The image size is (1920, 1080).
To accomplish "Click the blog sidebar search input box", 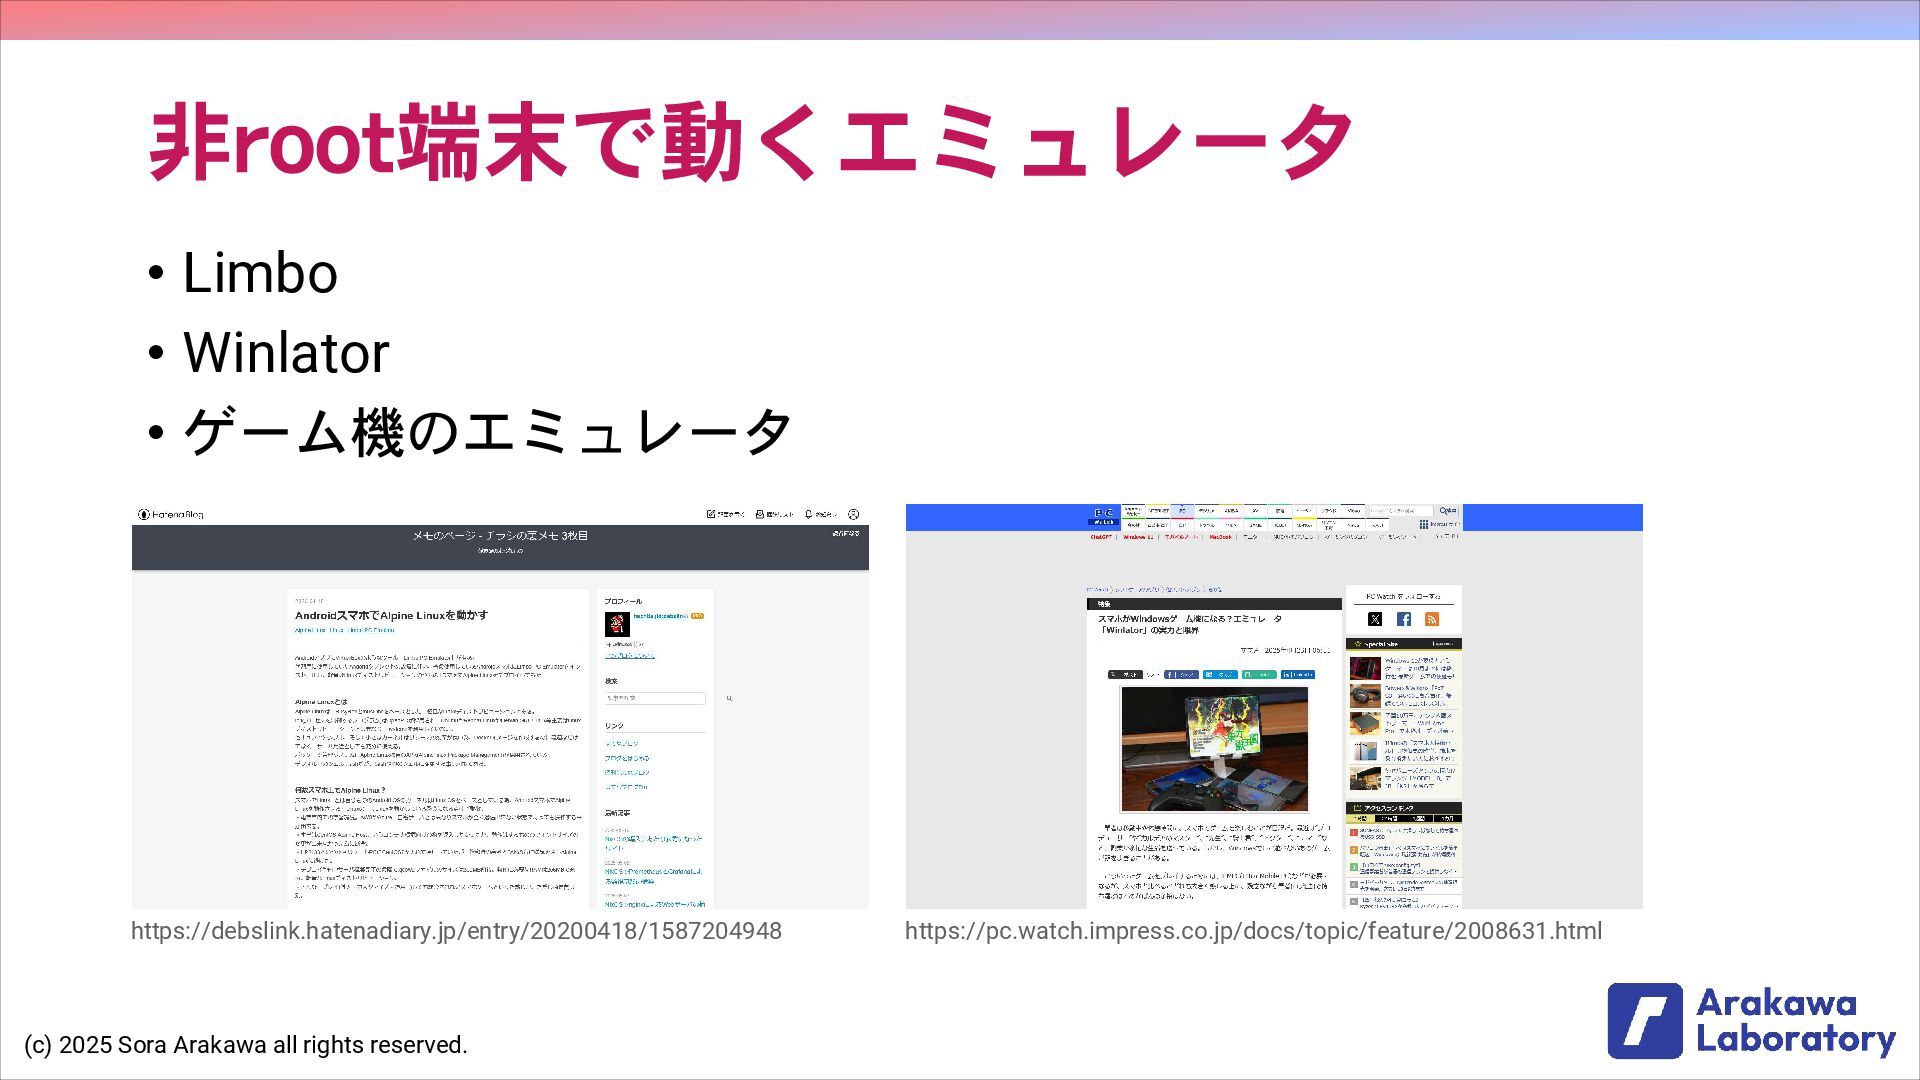I will (x=655, y=698).
